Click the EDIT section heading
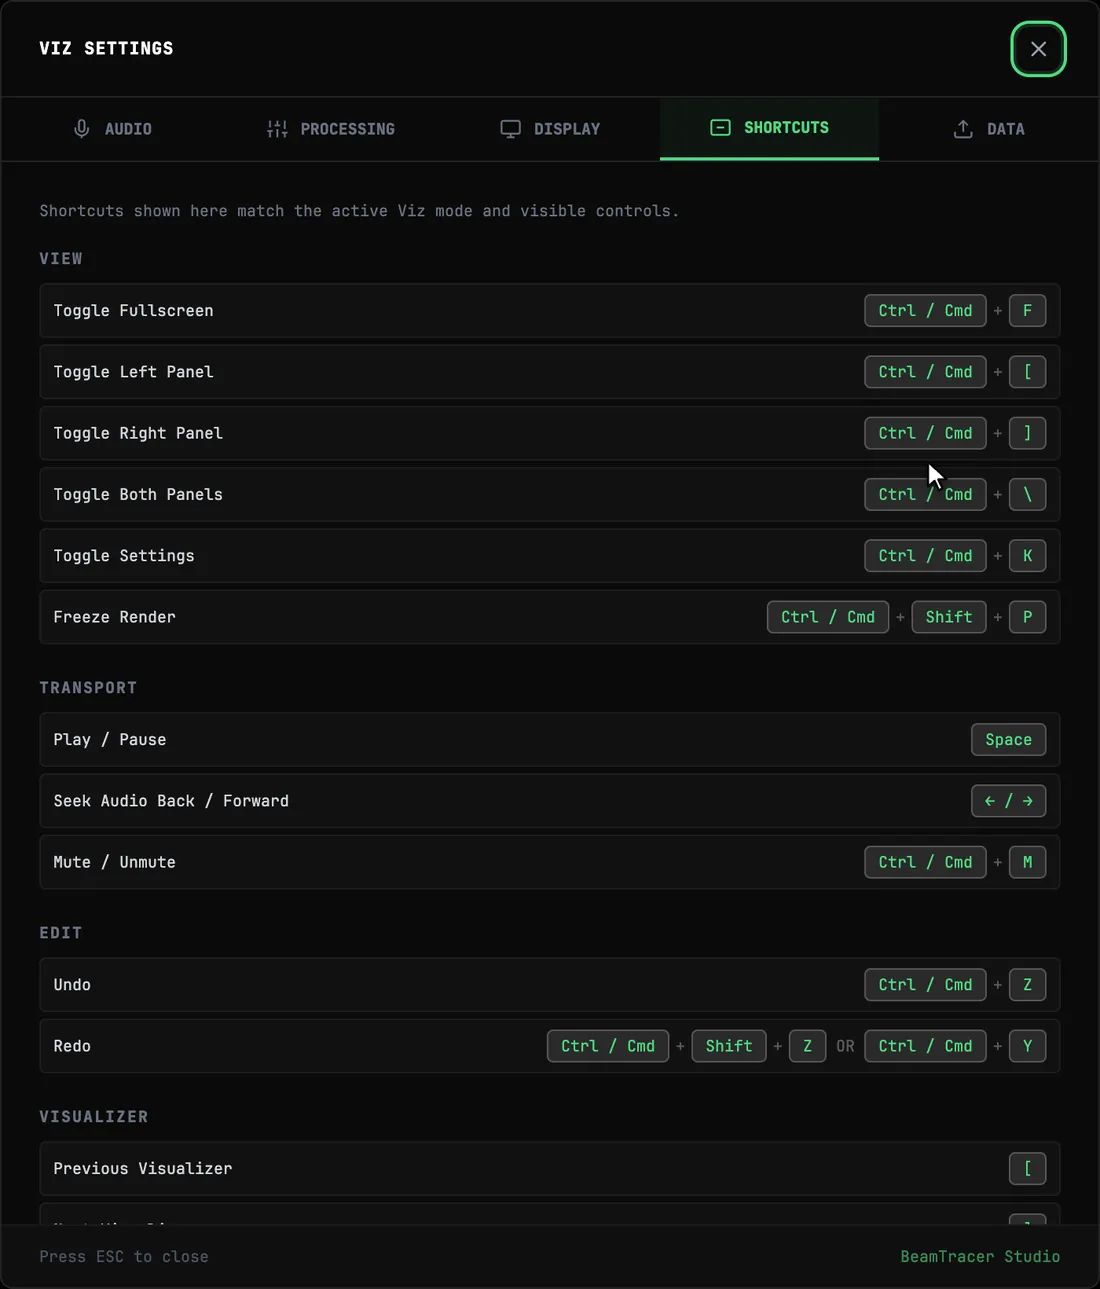 61,933
